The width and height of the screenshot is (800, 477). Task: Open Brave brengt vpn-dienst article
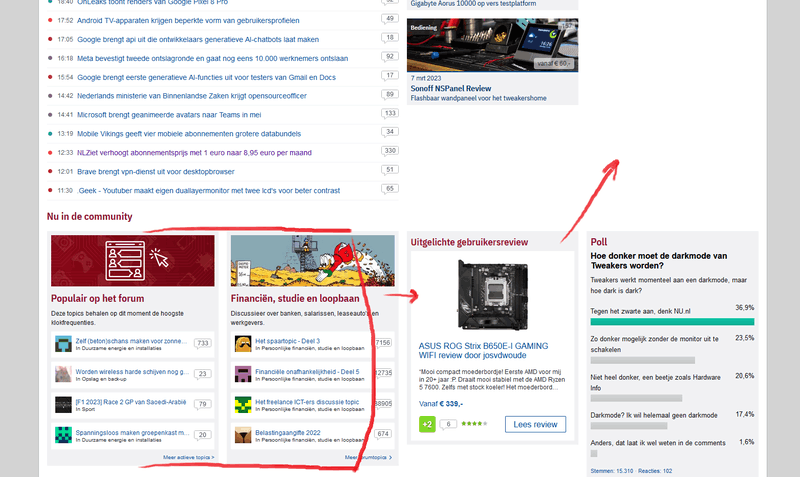(x=156, y=171)
